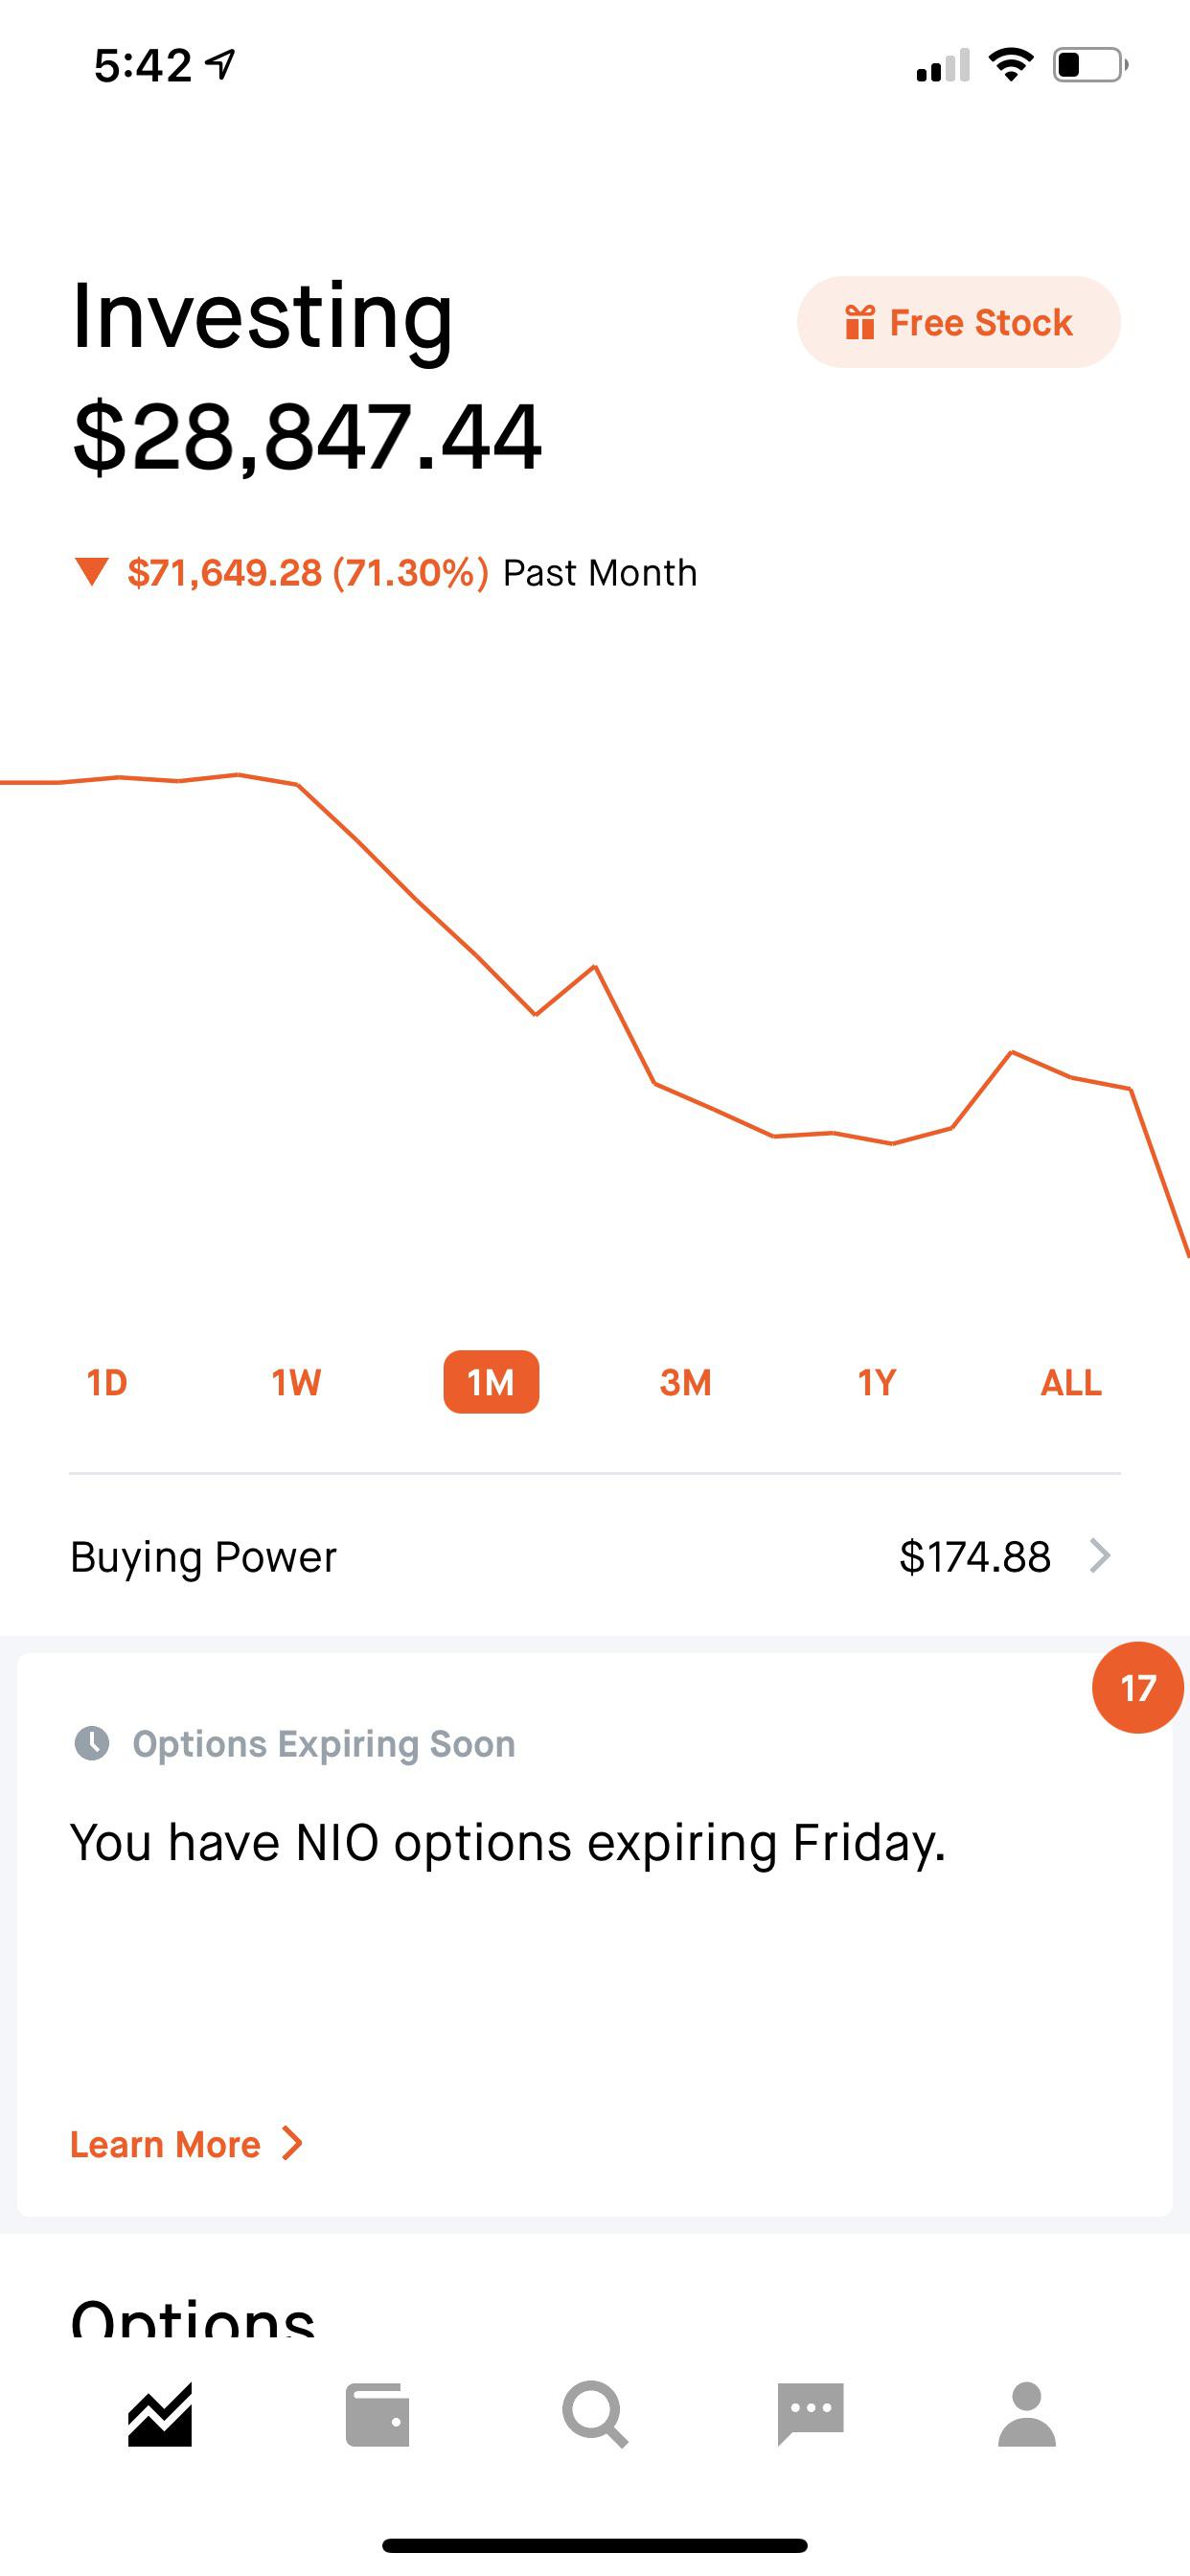Switch chart to 1Y range
This screenshot has width=1190, height=2576.
[x=876, y=1382]
